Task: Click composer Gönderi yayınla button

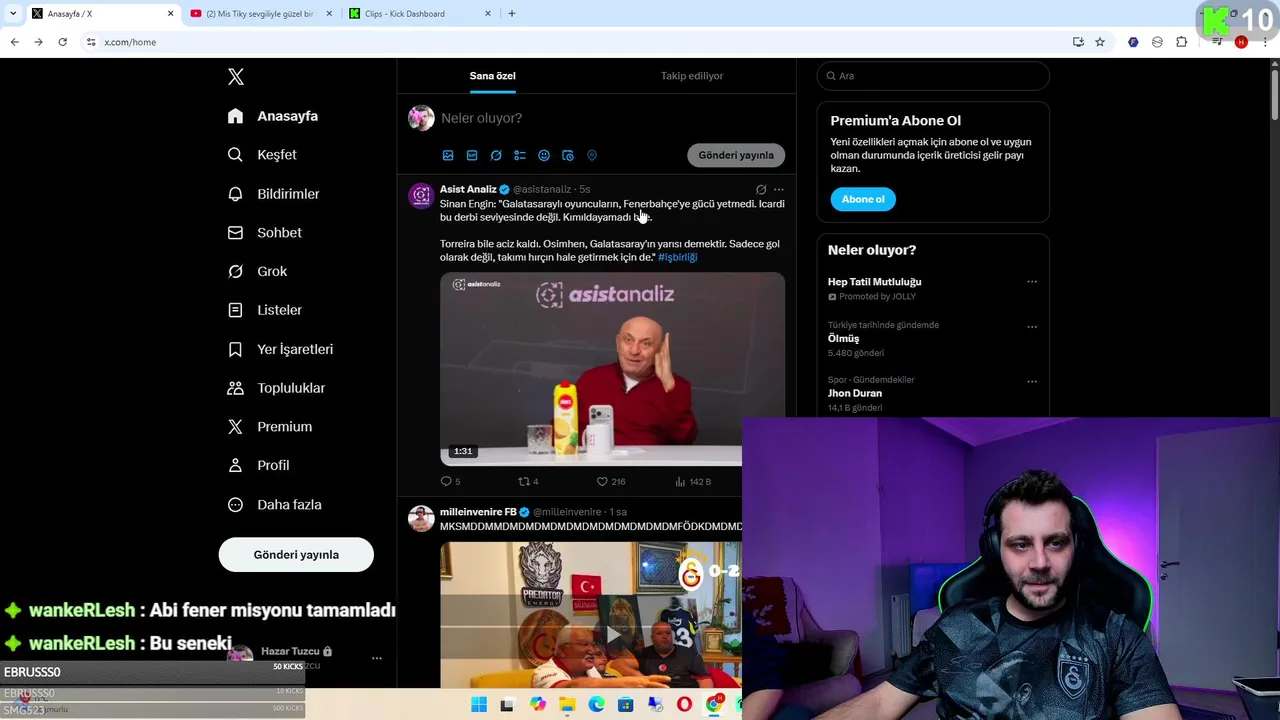Action: coord(736,155)
